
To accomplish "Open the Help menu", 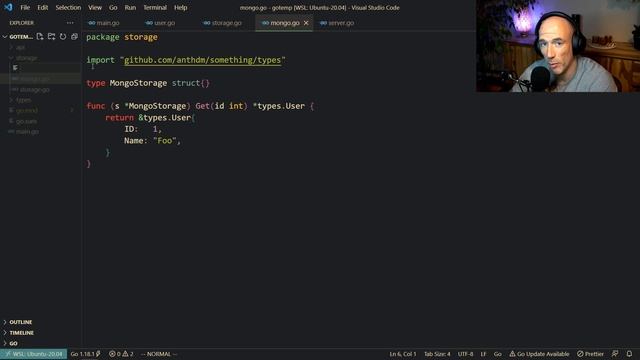I will click(x=180, y=7).
